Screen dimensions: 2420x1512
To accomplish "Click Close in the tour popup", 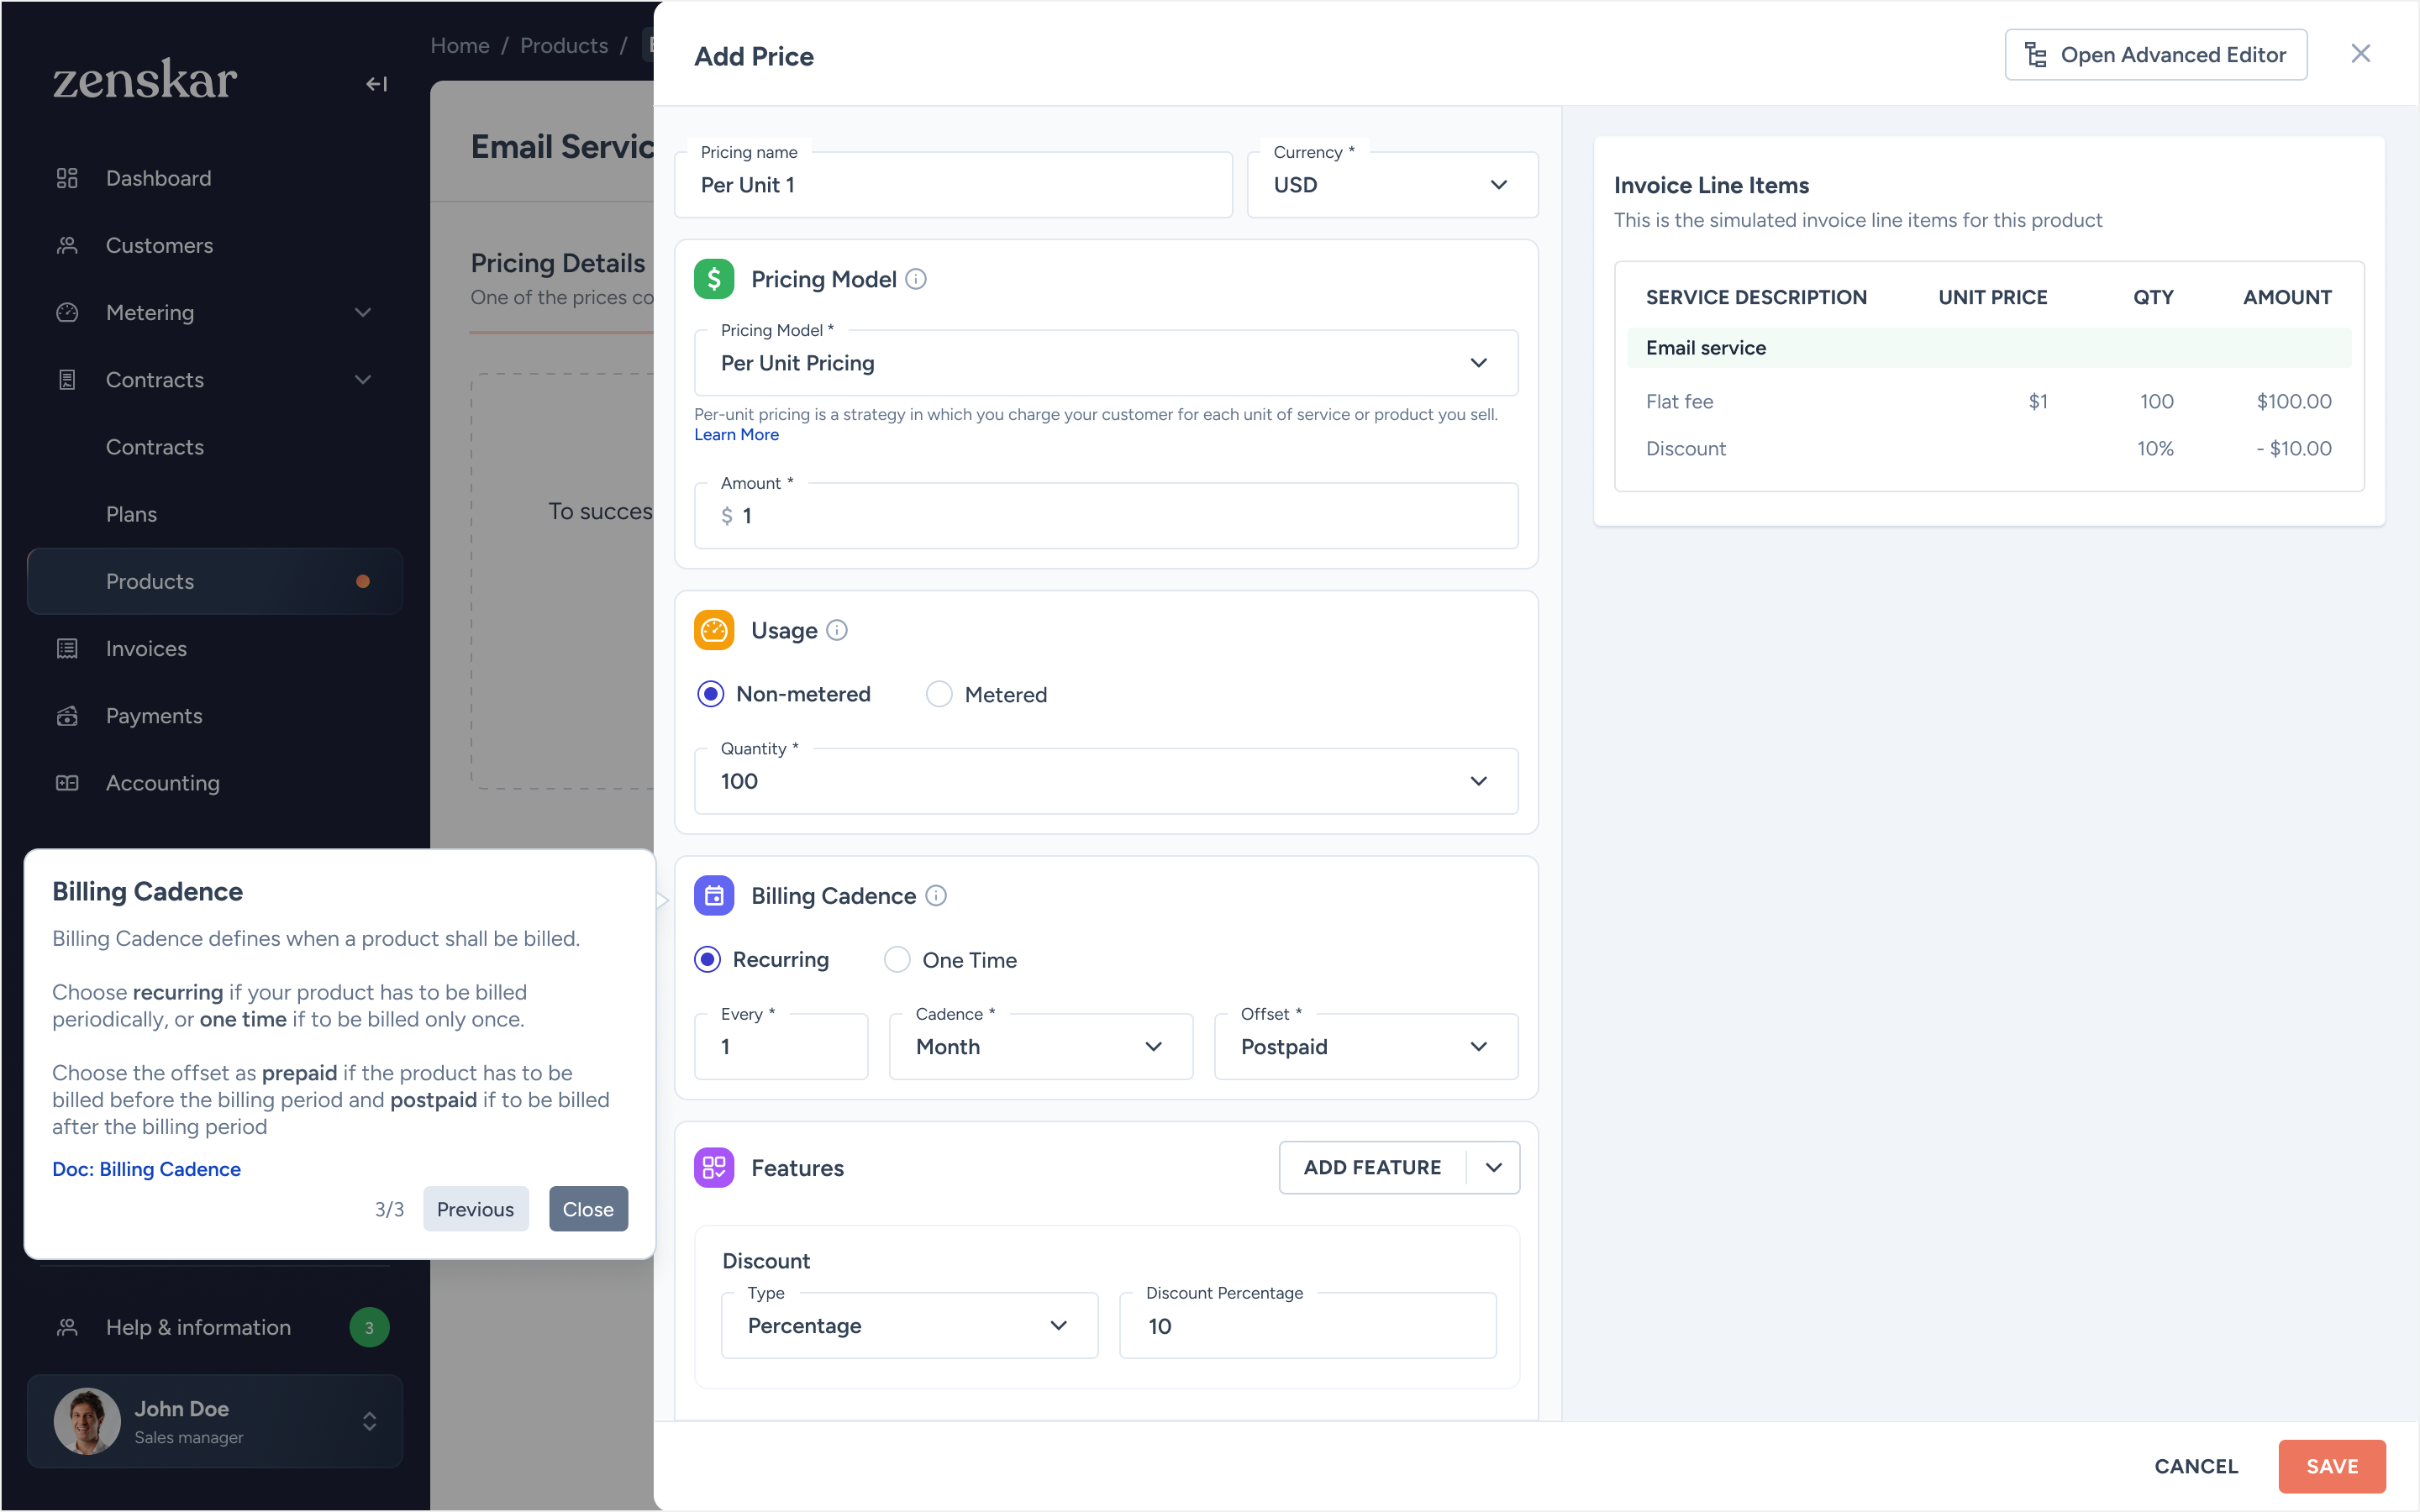I will click(x=588, y=1209).
